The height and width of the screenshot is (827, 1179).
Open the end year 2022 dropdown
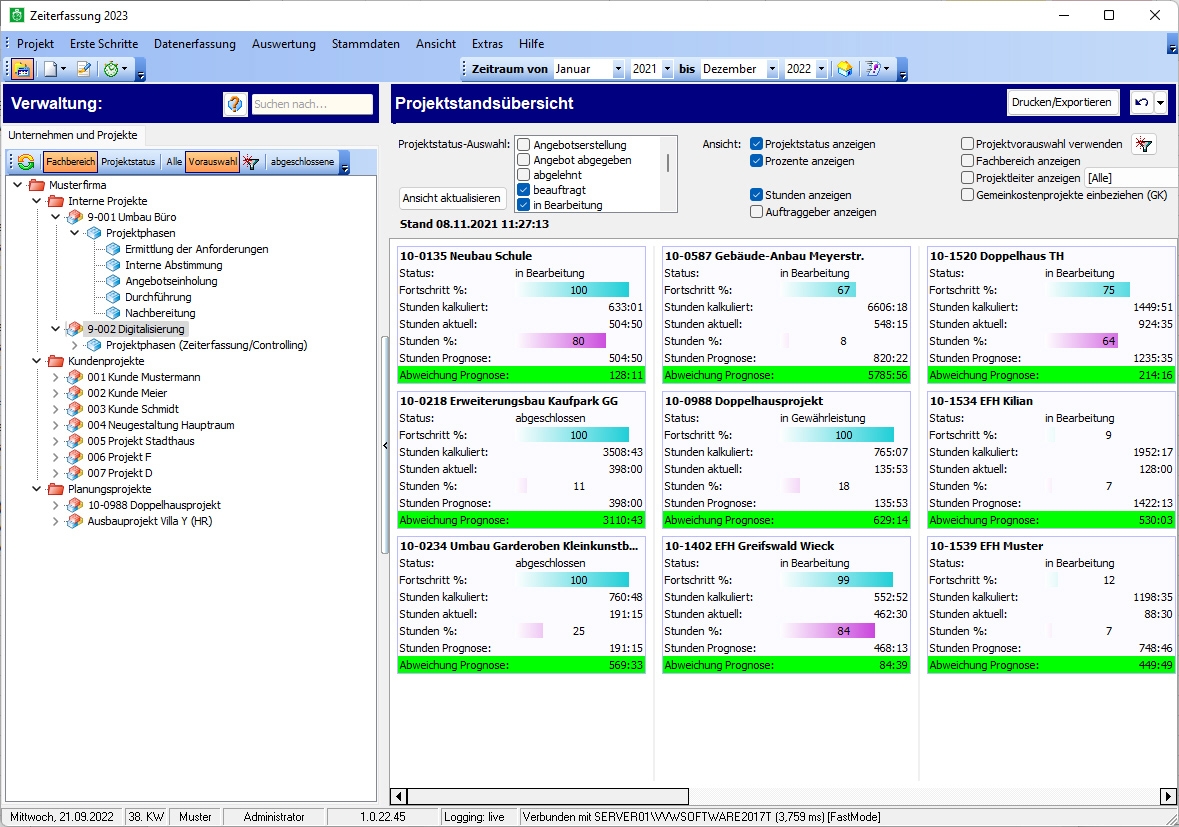click(x=821, y=69)
